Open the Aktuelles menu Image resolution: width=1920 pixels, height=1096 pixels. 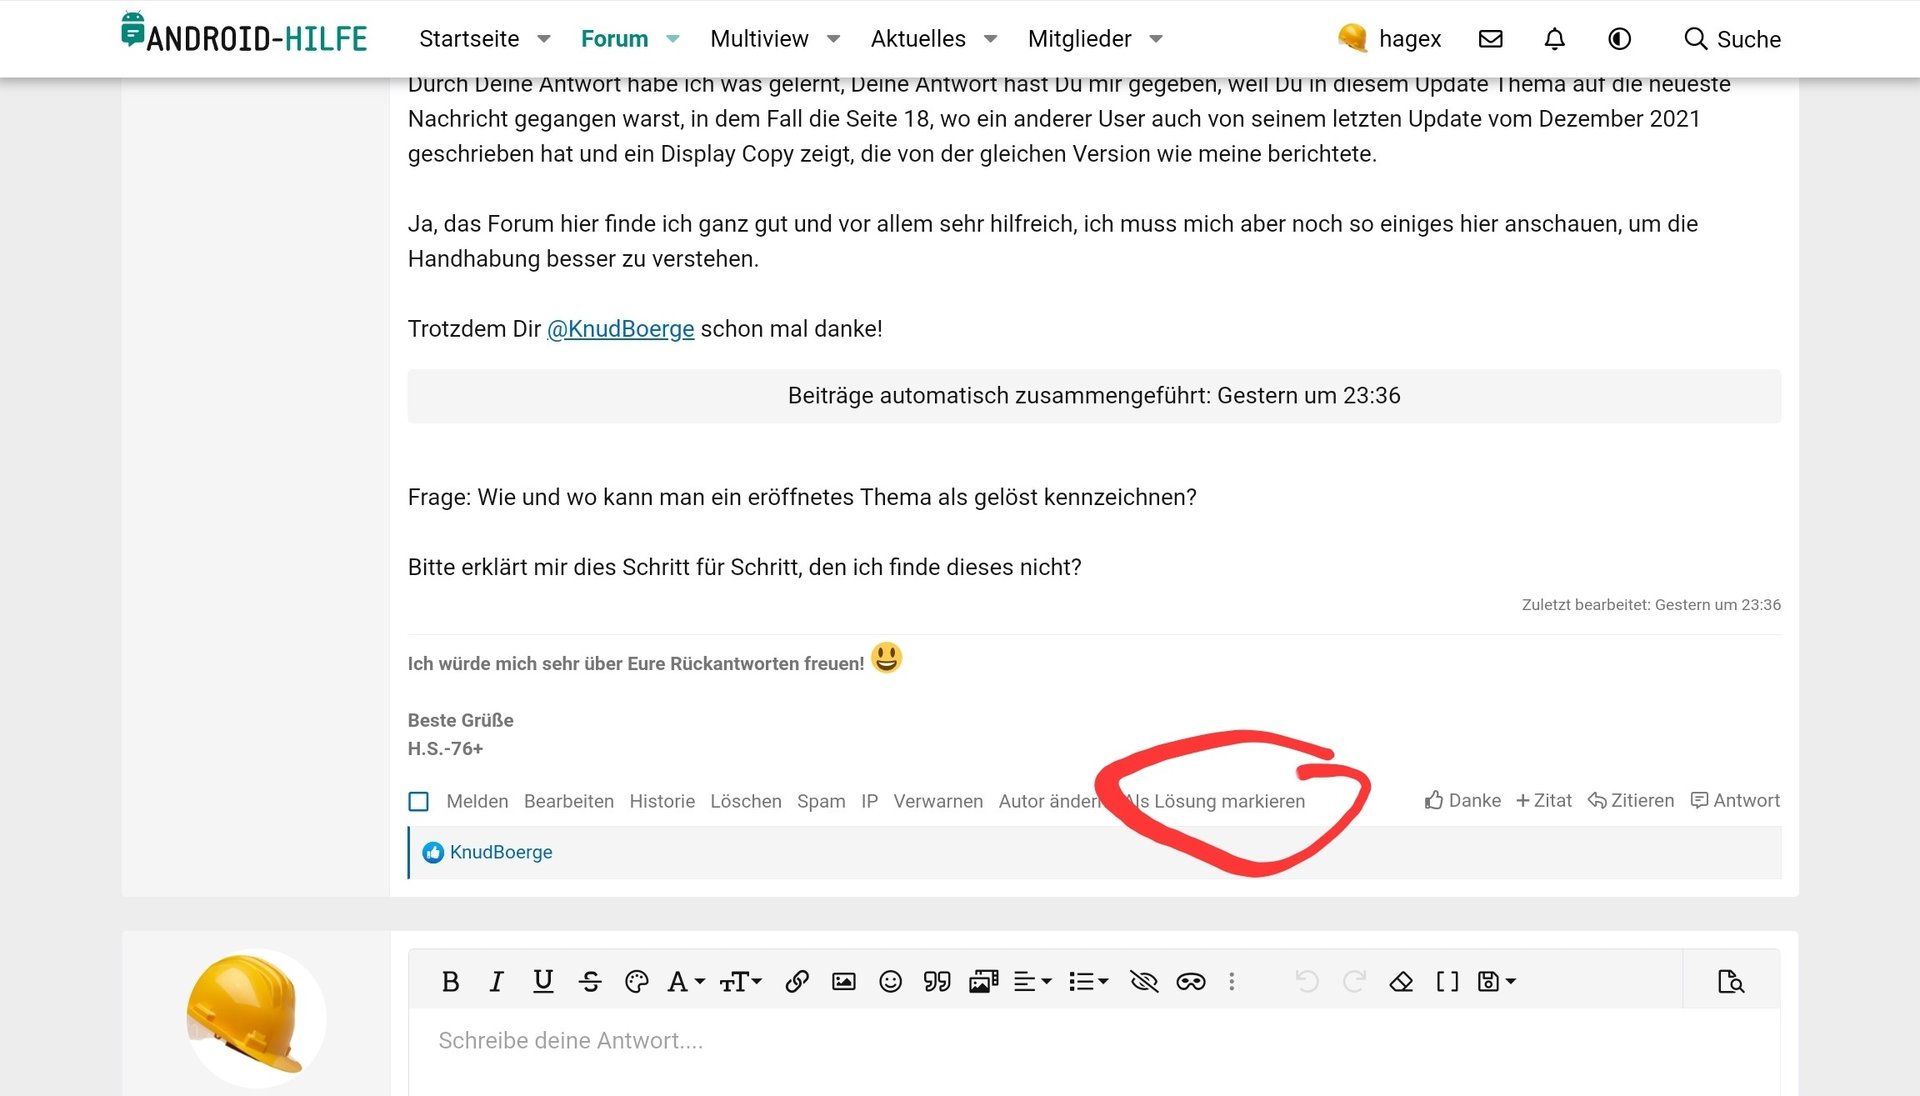pyautogui.click(x=918, y=39)
